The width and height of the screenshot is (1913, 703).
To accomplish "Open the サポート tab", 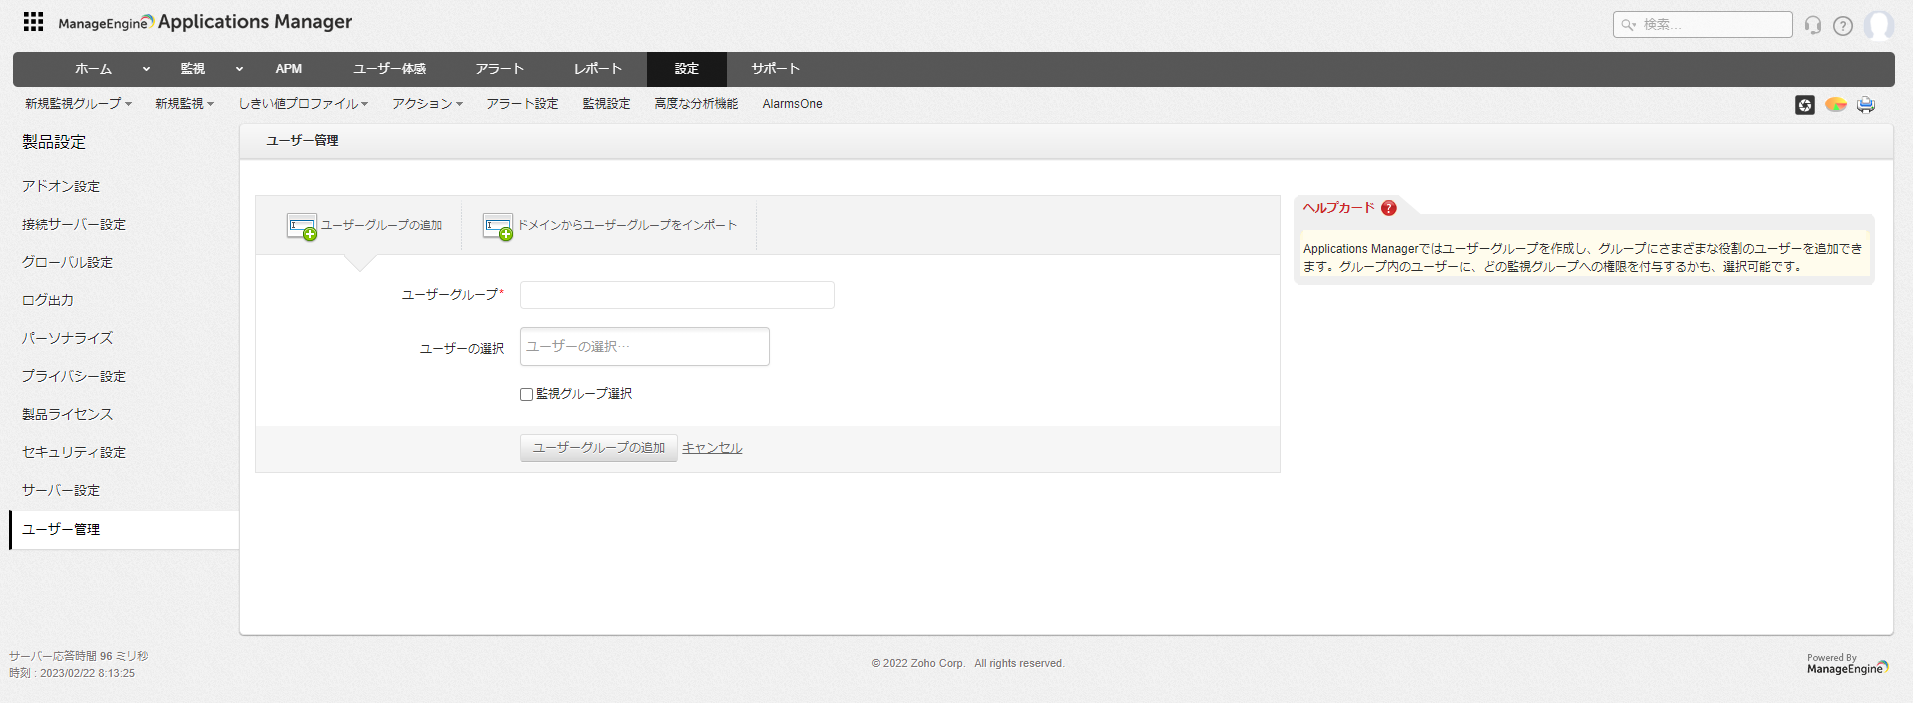I will 776,69.
